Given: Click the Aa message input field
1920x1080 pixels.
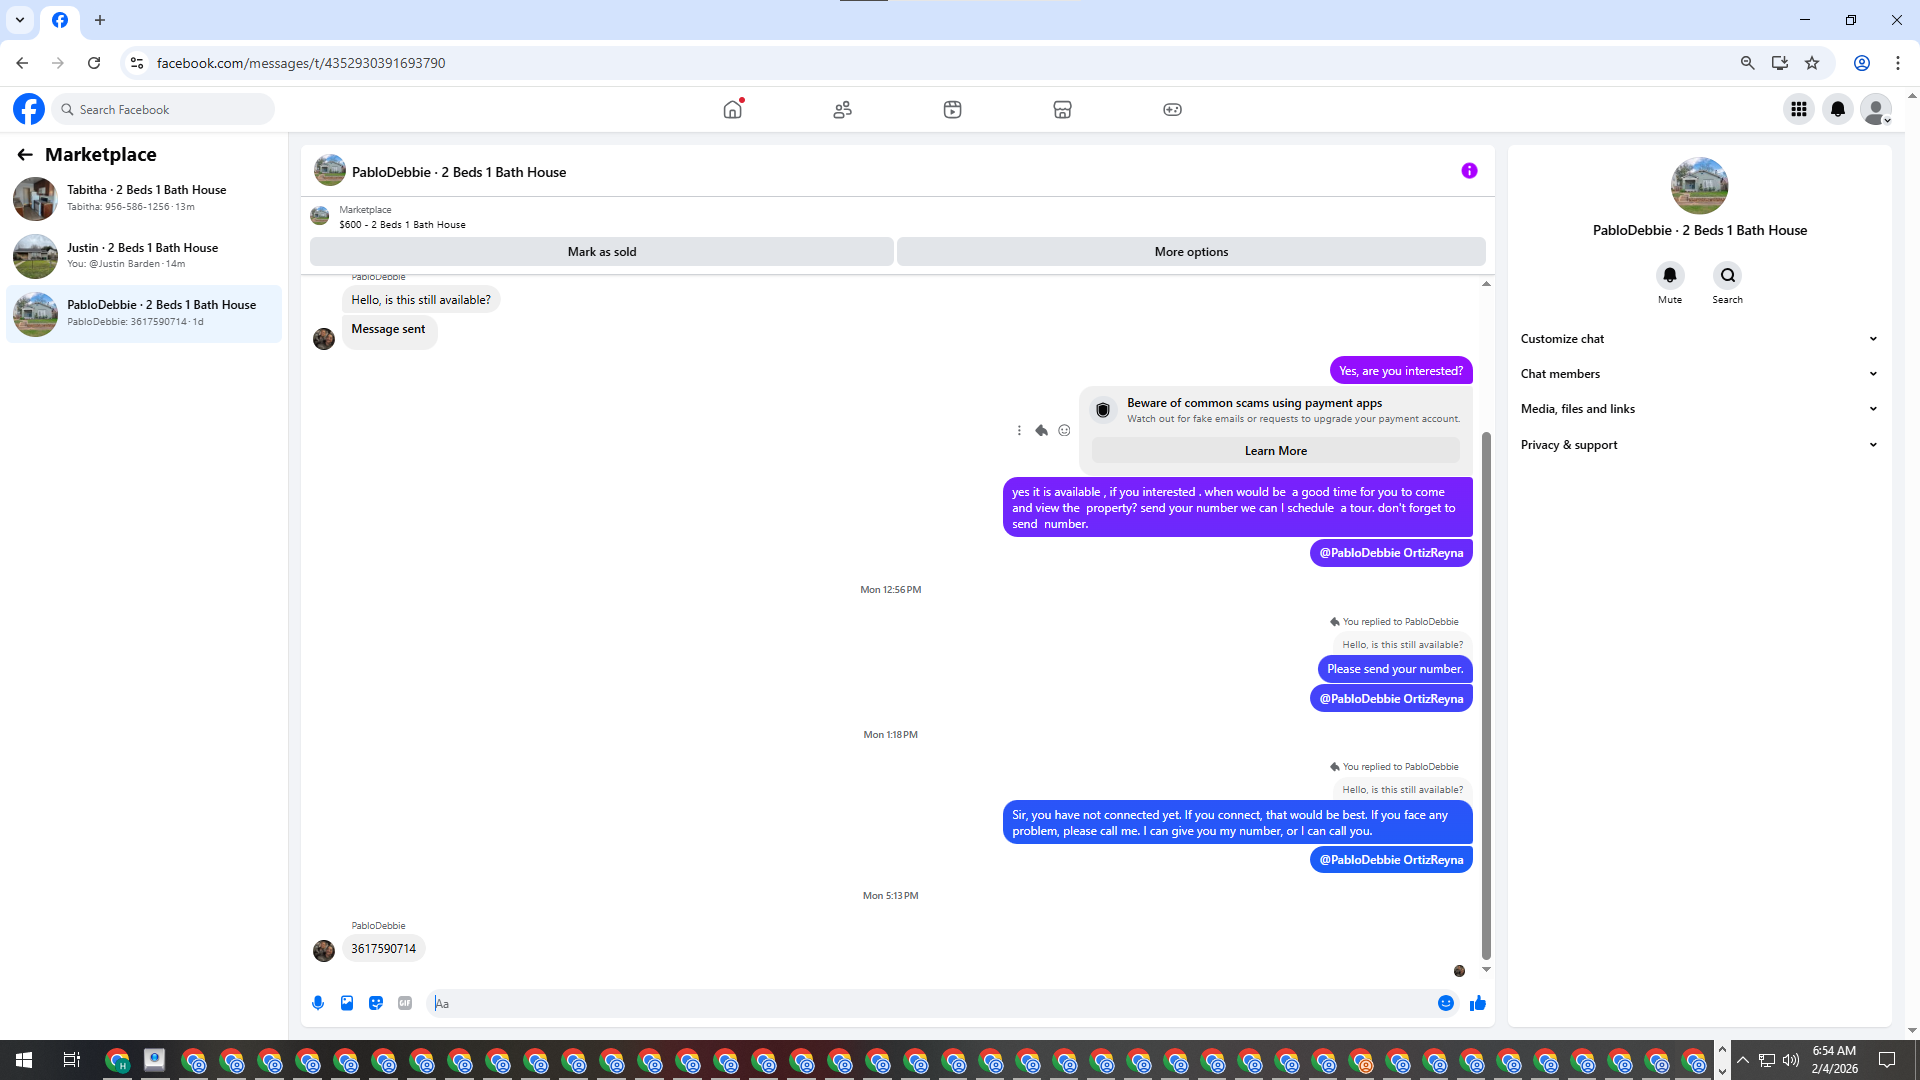Looking at the screenshot, I should tap(930, 1003).
